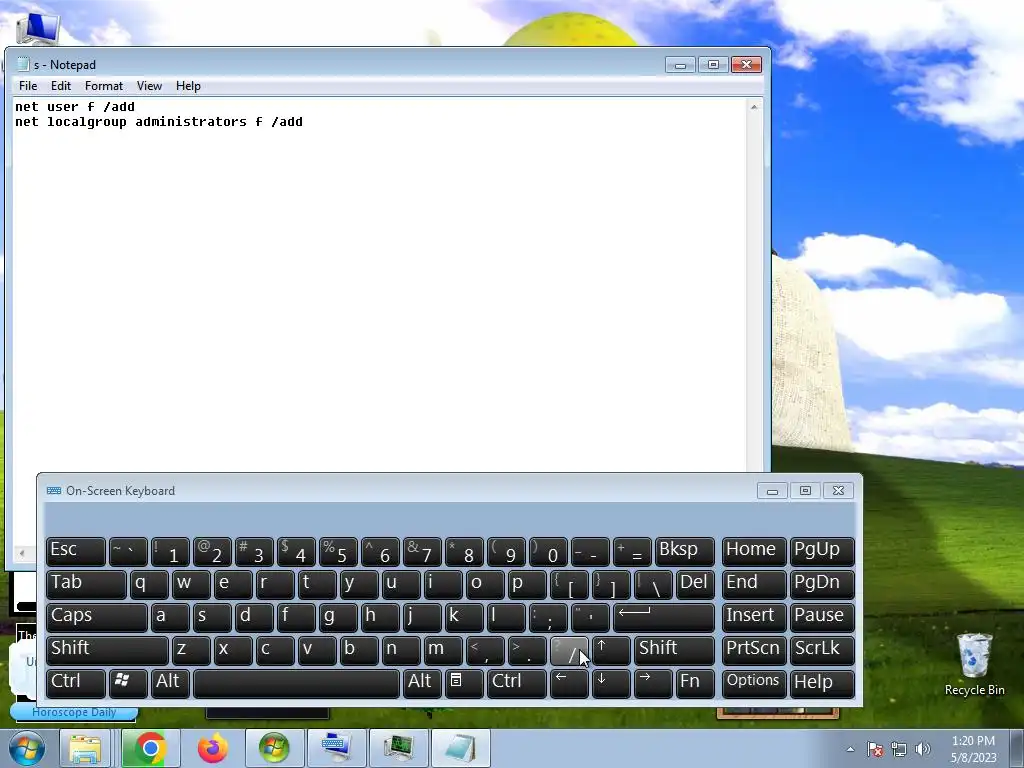This screenshot has width=1024, height=768.
Task: Click the PrtScn key
Action: [x=754, y=650]
